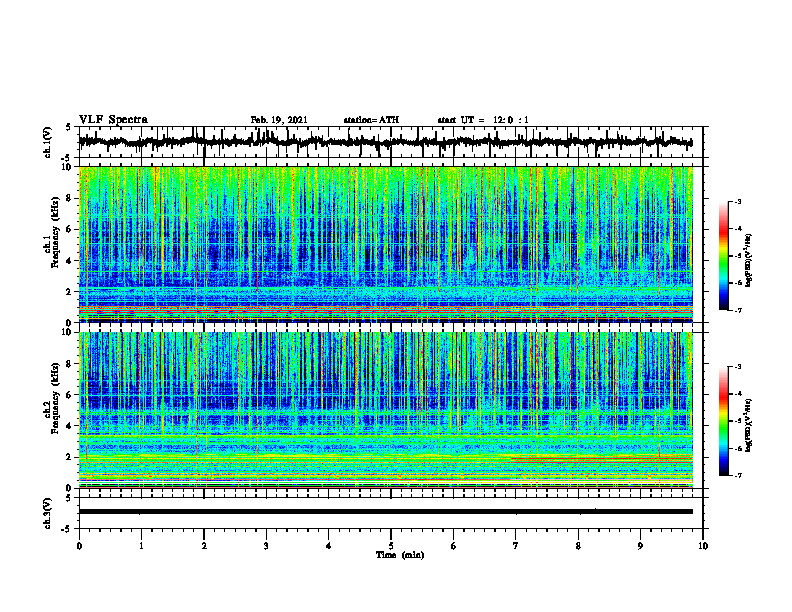Click the ch.2 spectrogram color scale bar

[724, 421]
